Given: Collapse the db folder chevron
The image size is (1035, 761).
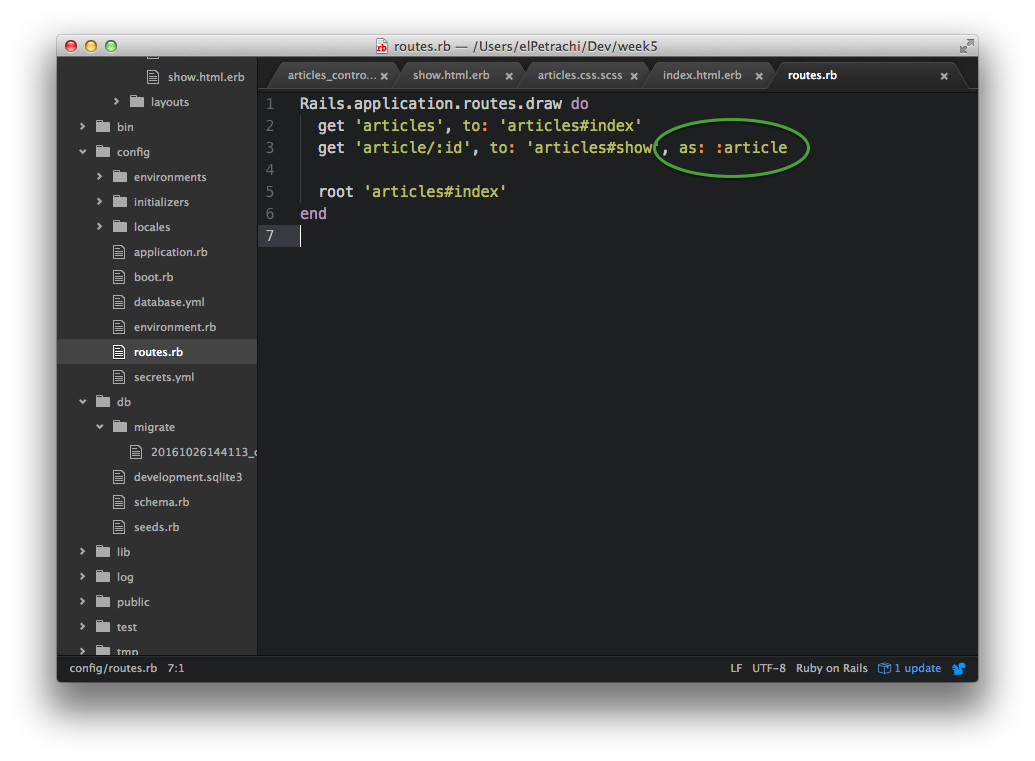Looking at the screenshot, I should 83,401.
